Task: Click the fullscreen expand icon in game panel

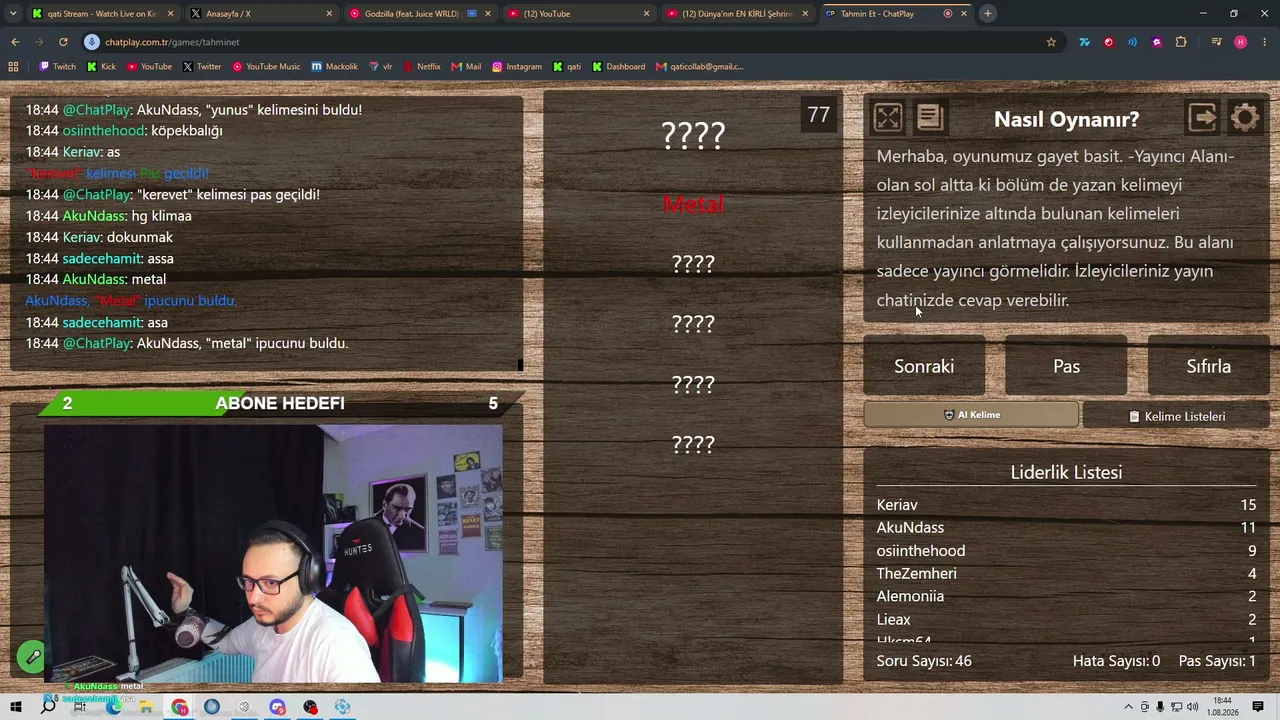Action: 888,118
